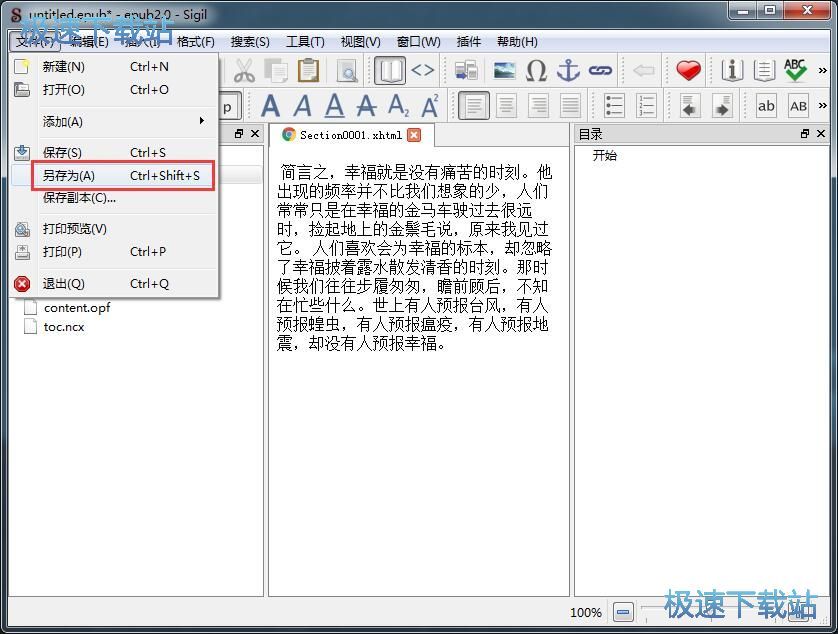Choose 另存为(A) from file menu

tap(114, 175)
